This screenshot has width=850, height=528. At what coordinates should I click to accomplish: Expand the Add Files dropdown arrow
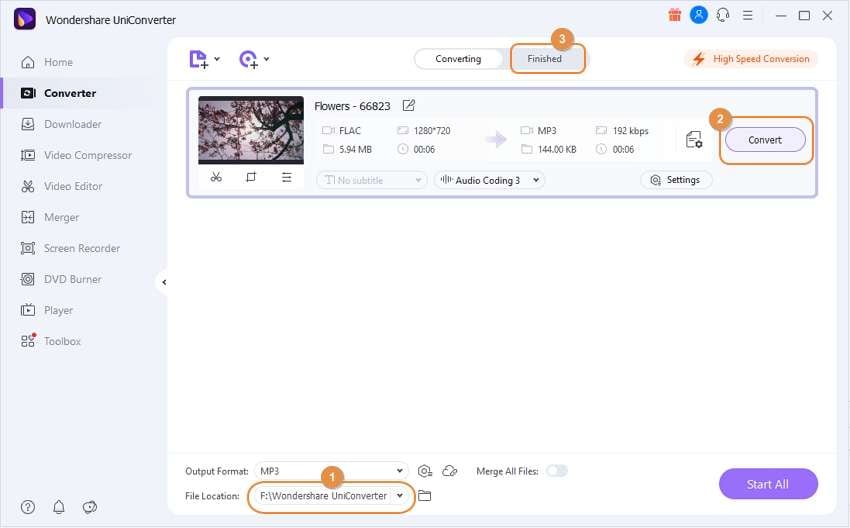[217, 59]
